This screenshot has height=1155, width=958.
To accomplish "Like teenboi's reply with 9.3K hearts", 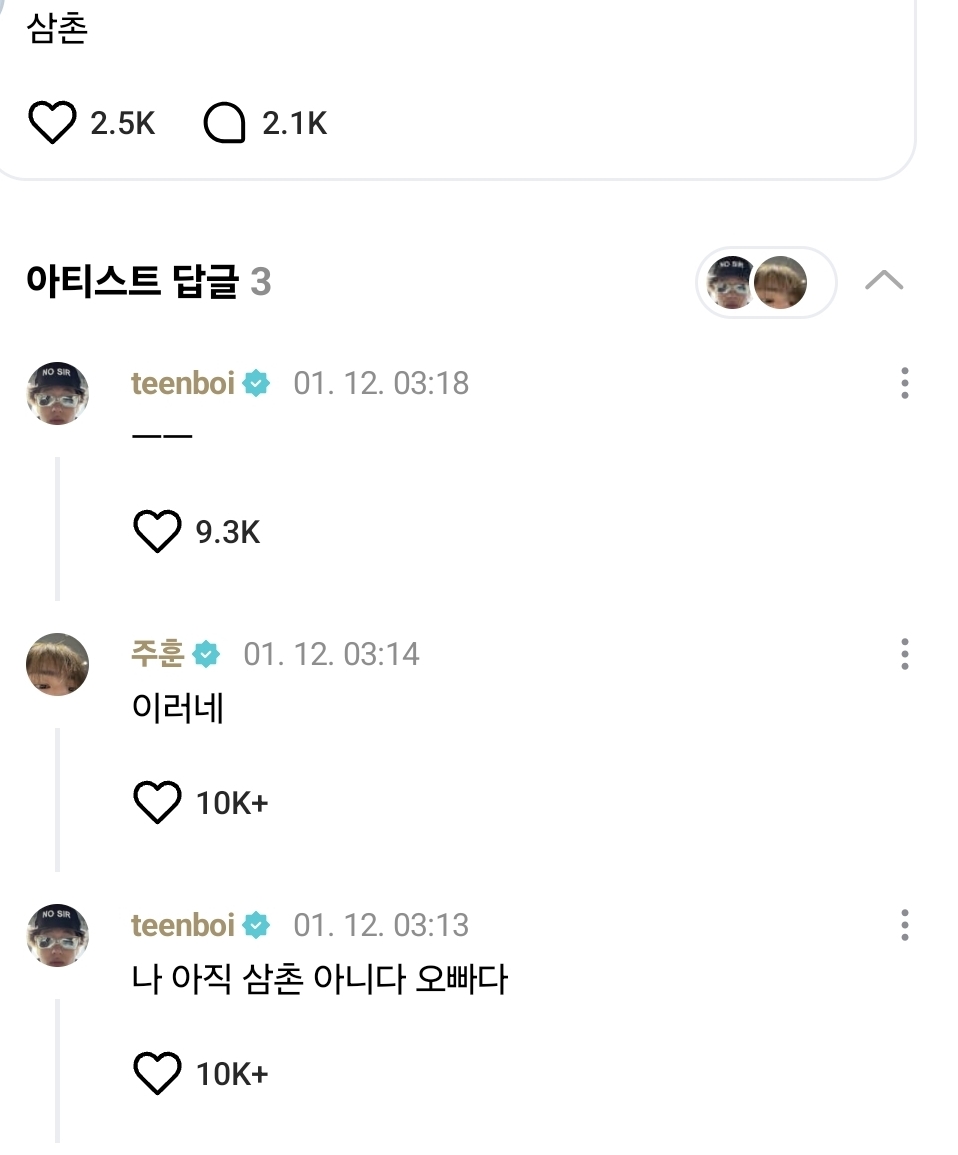I will pyautogui.click(x=157, y=532).
